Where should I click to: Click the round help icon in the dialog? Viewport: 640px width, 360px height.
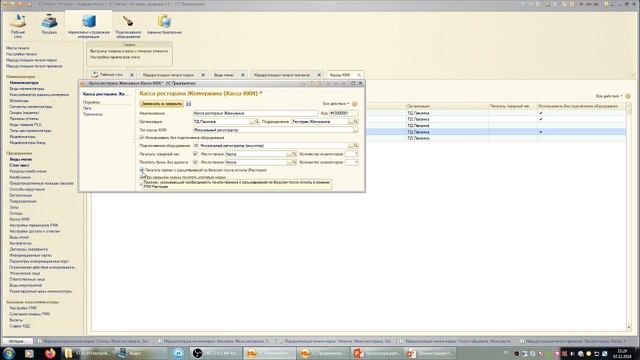coord(355,104)
